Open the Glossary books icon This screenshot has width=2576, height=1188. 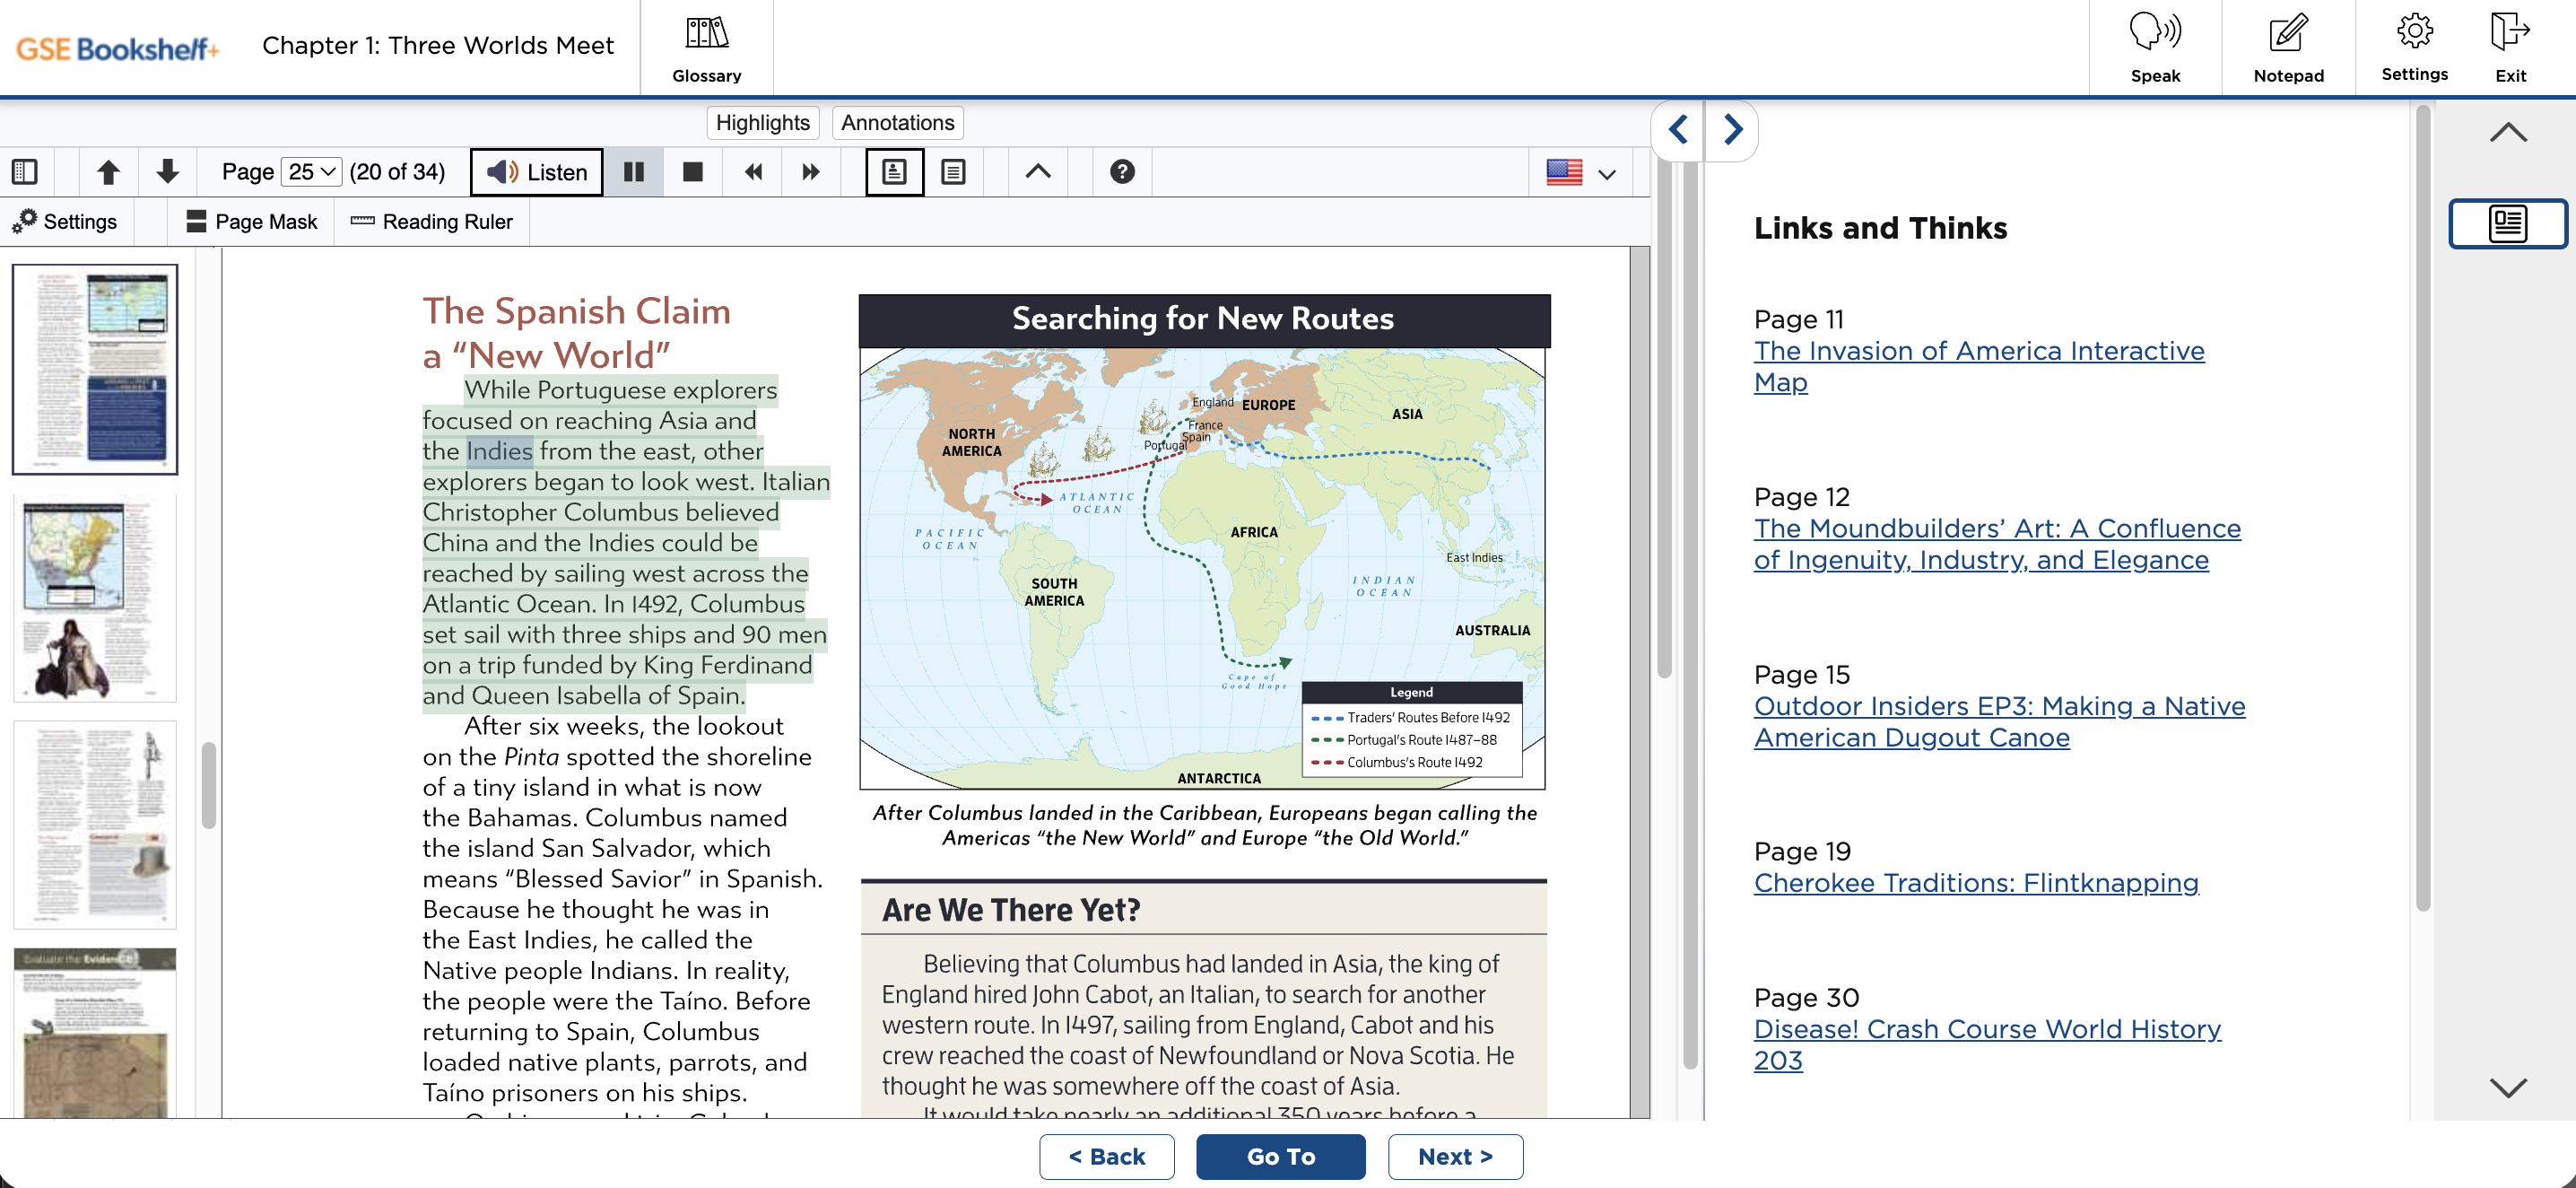pyautogui.click(x=706, y=47)
